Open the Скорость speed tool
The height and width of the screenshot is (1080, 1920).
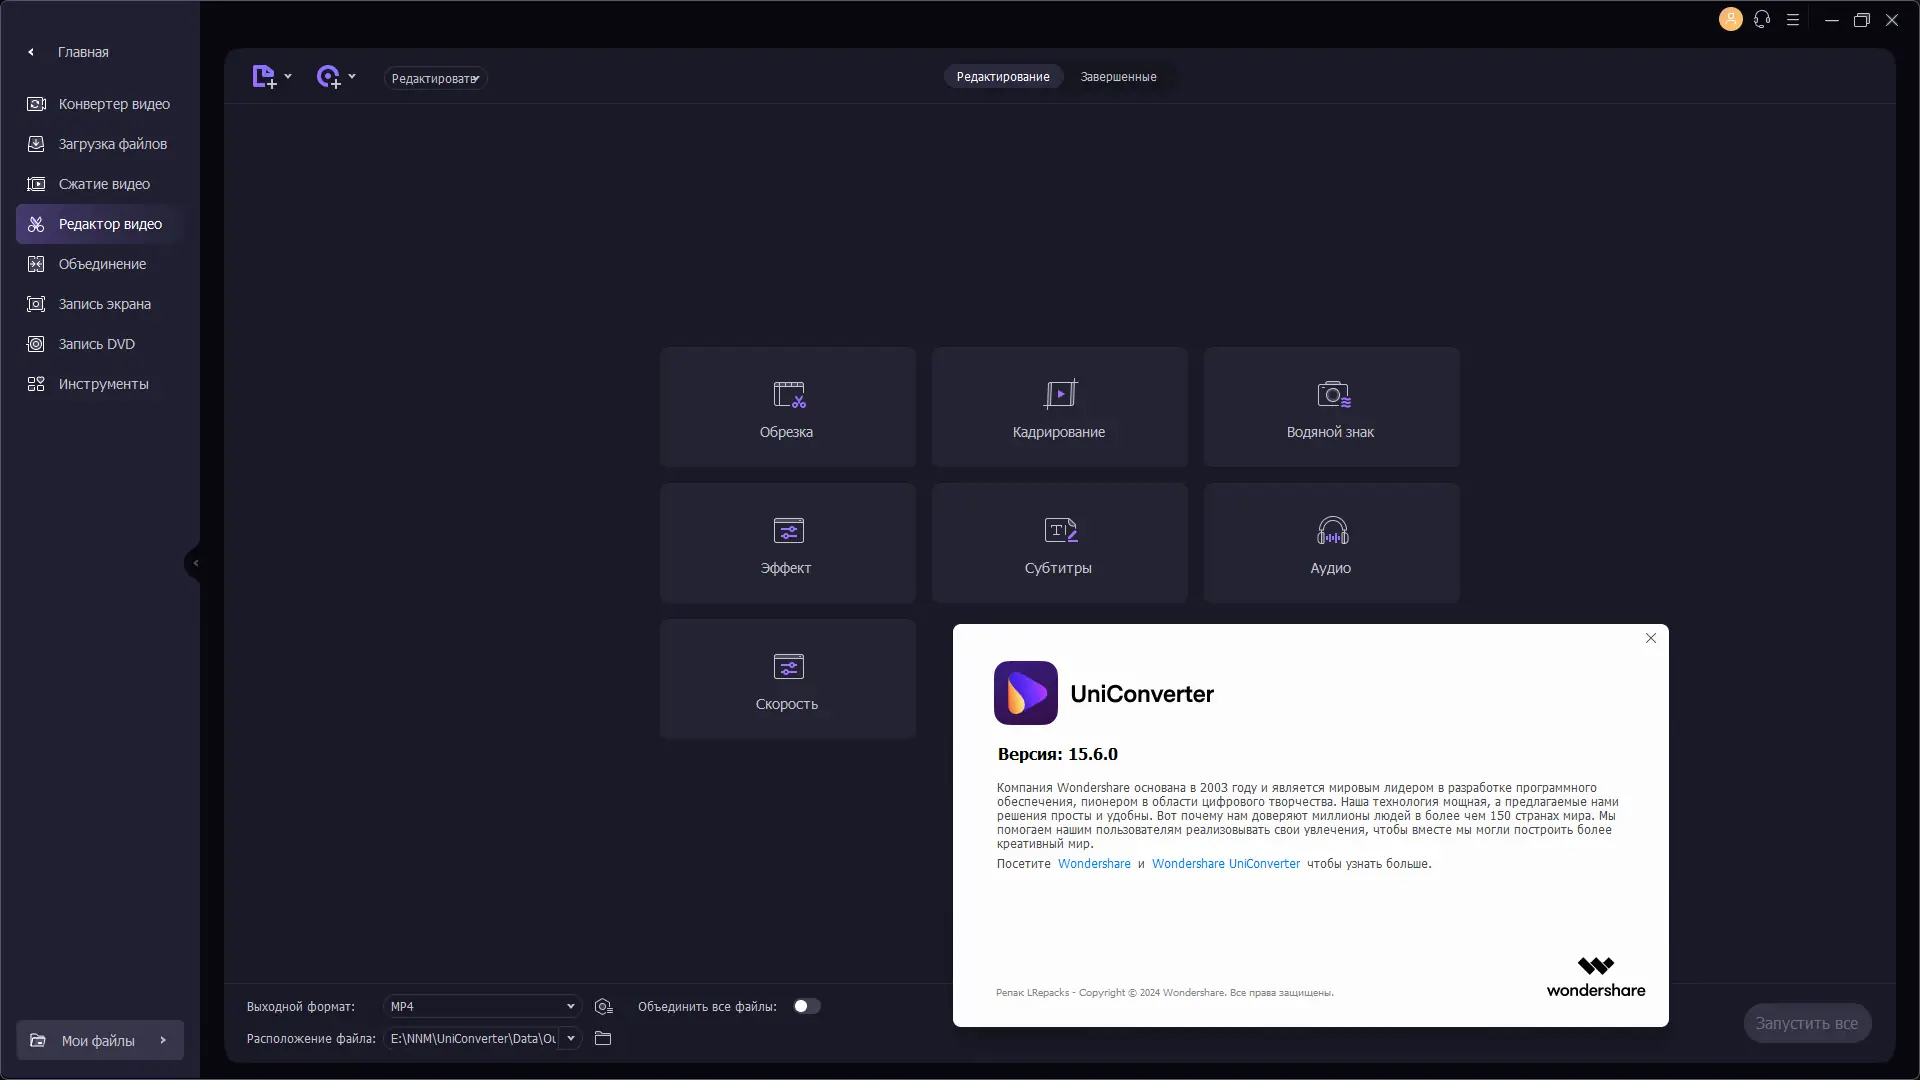coord(787,679)
